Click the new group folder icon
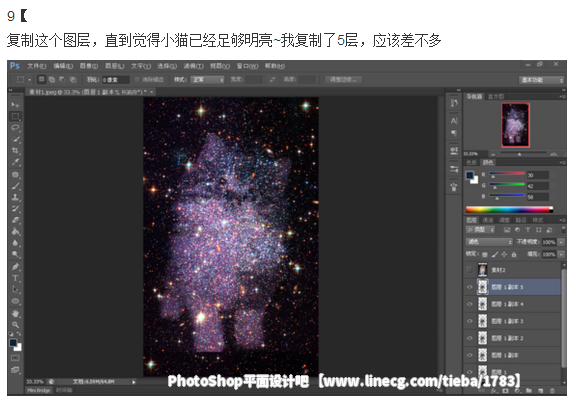Screen dimensions: 576x400 (x=529, y=391)
